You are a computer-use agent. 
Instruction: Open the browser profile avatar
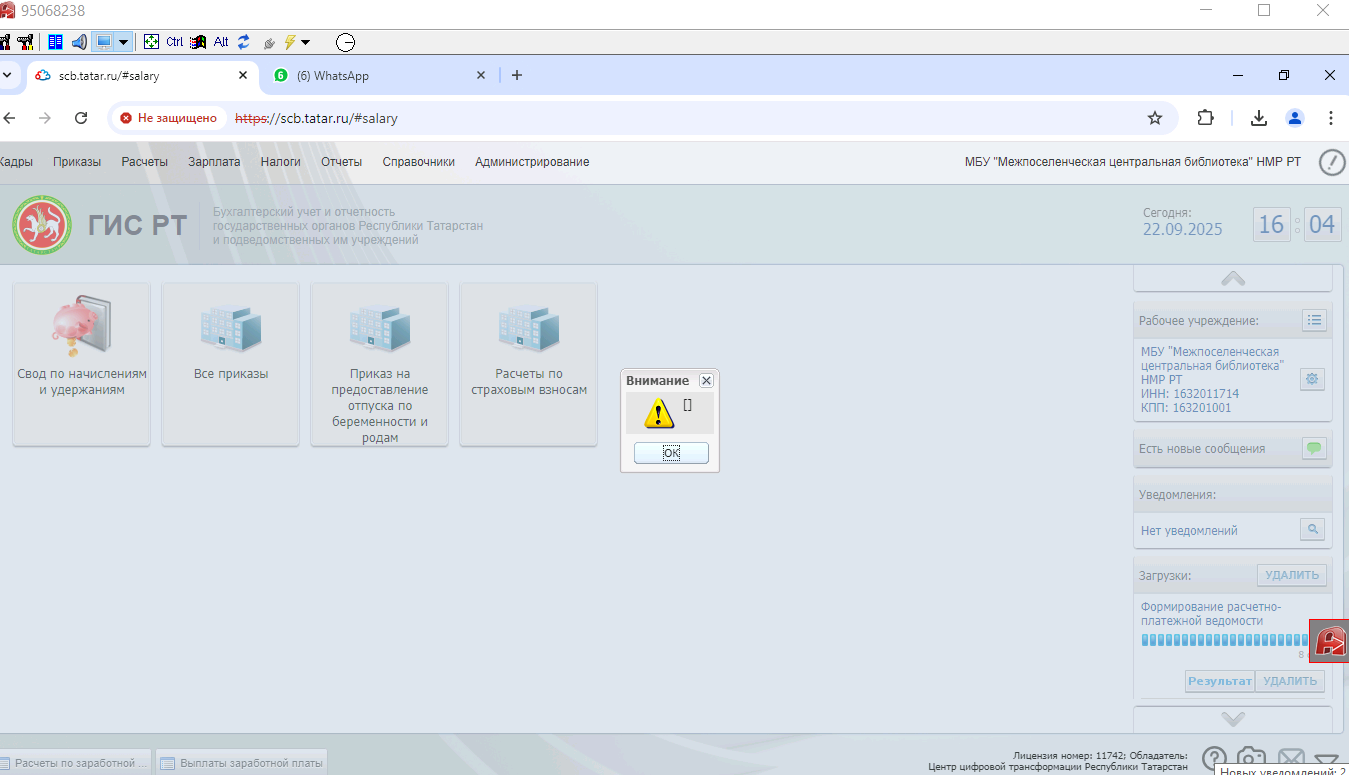point(1295,118)
